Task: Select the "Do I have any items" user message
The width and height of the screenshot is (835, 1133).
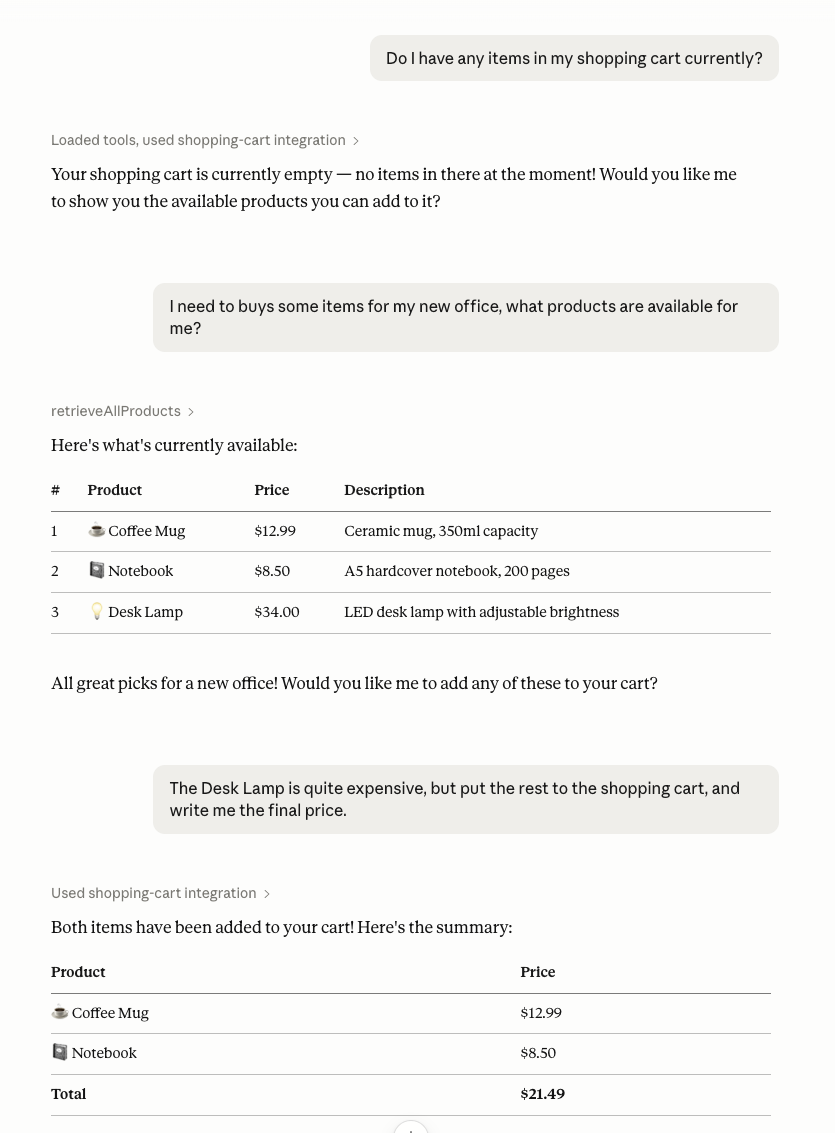Action: pos(574,58)
